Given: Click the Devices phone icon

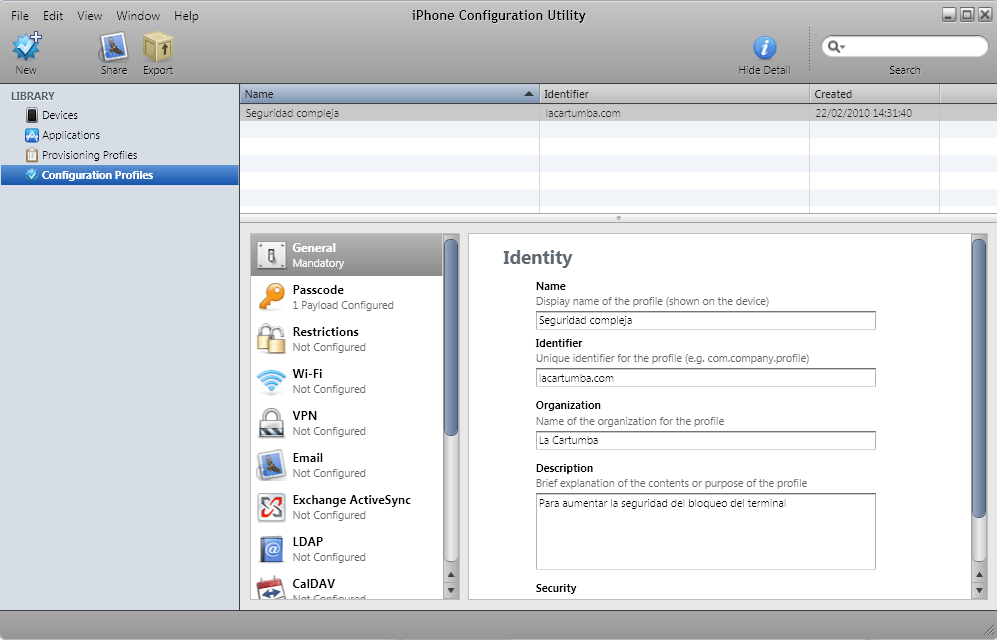Looking at the screenshot, I should [32, 115].
